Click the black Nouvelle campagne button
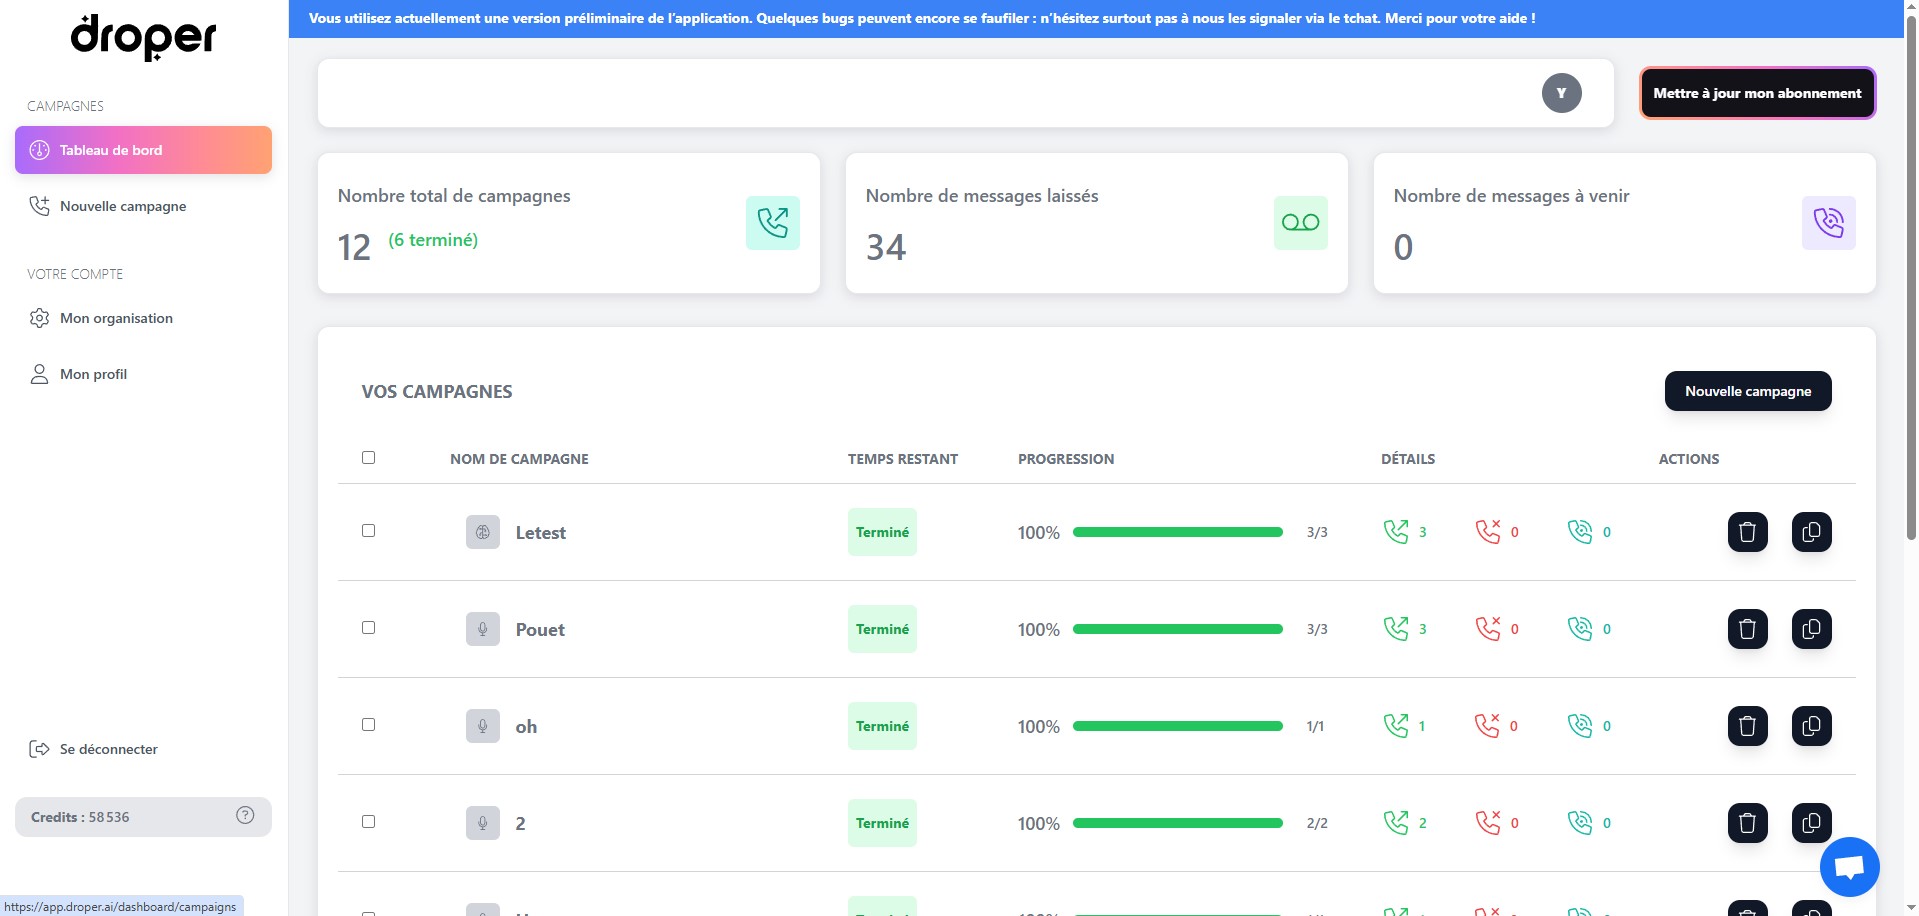 tap(1747, 391)
